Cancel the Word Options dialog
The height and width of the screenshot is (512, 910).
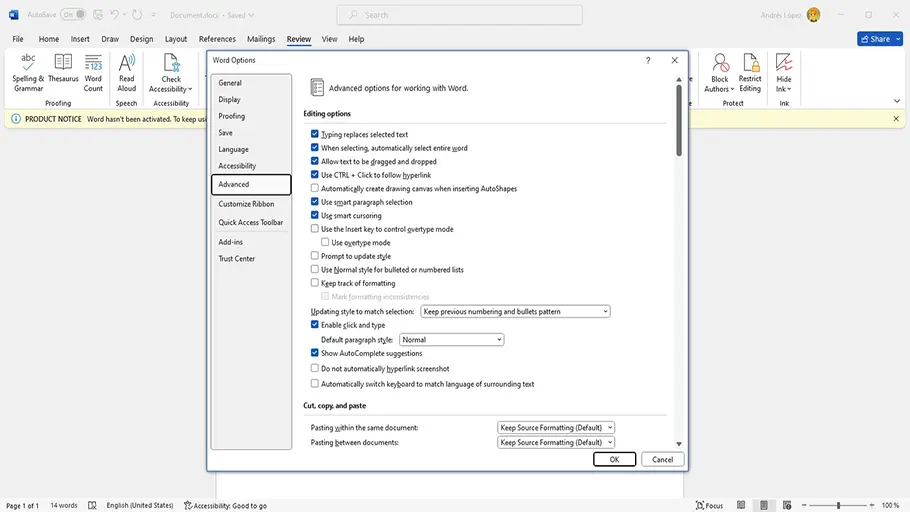pos(662,459)
